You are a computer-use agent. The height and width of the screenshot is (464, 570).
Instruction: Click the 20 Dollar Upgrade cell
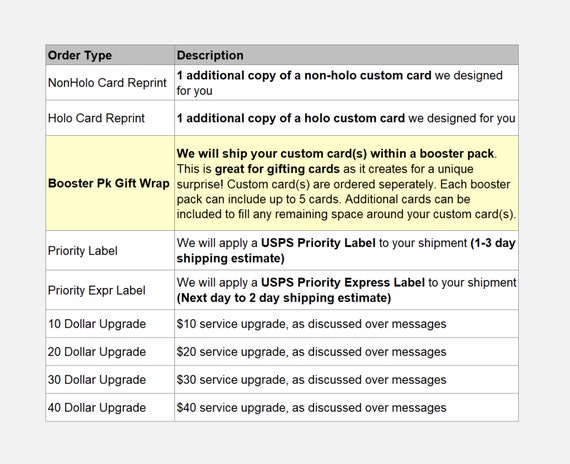click(x=110, y=352)
